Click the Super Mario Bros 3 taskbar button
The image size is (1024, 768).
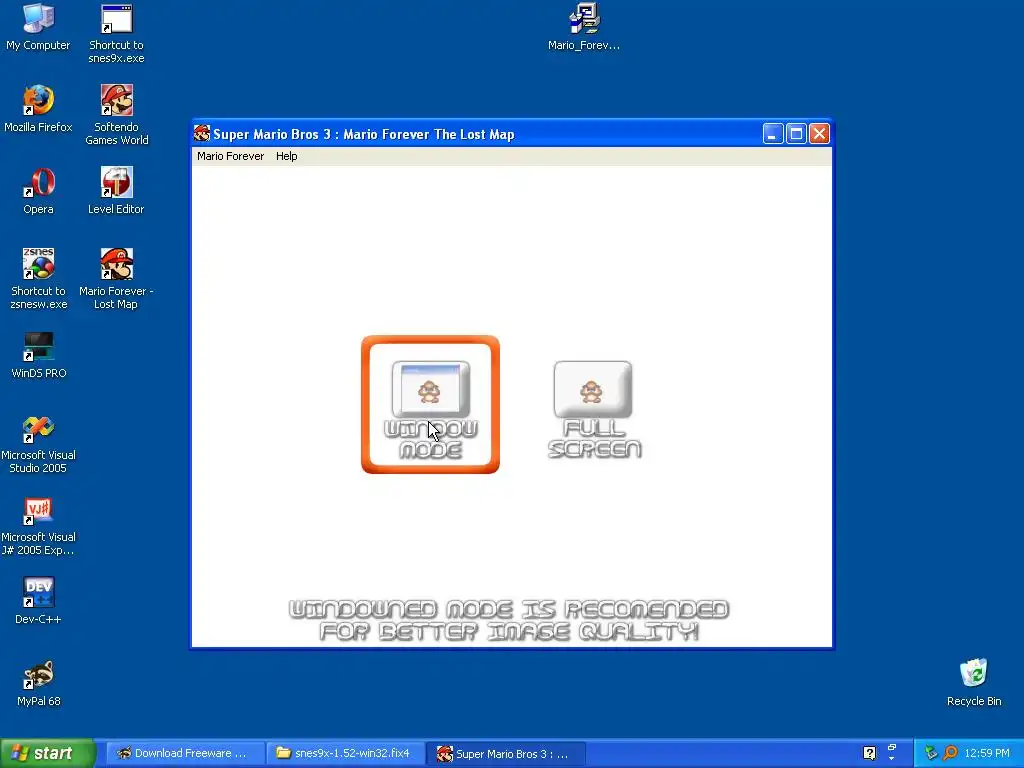(x=505, y=754)
